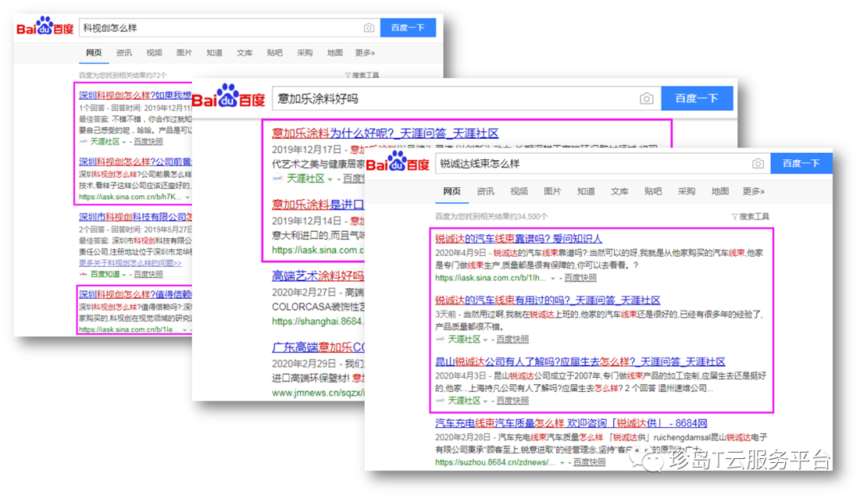The image size is (860, 498).
Task: Click Baidu logo in 科视创怎么样 window
Action: (x=44, y=26)
